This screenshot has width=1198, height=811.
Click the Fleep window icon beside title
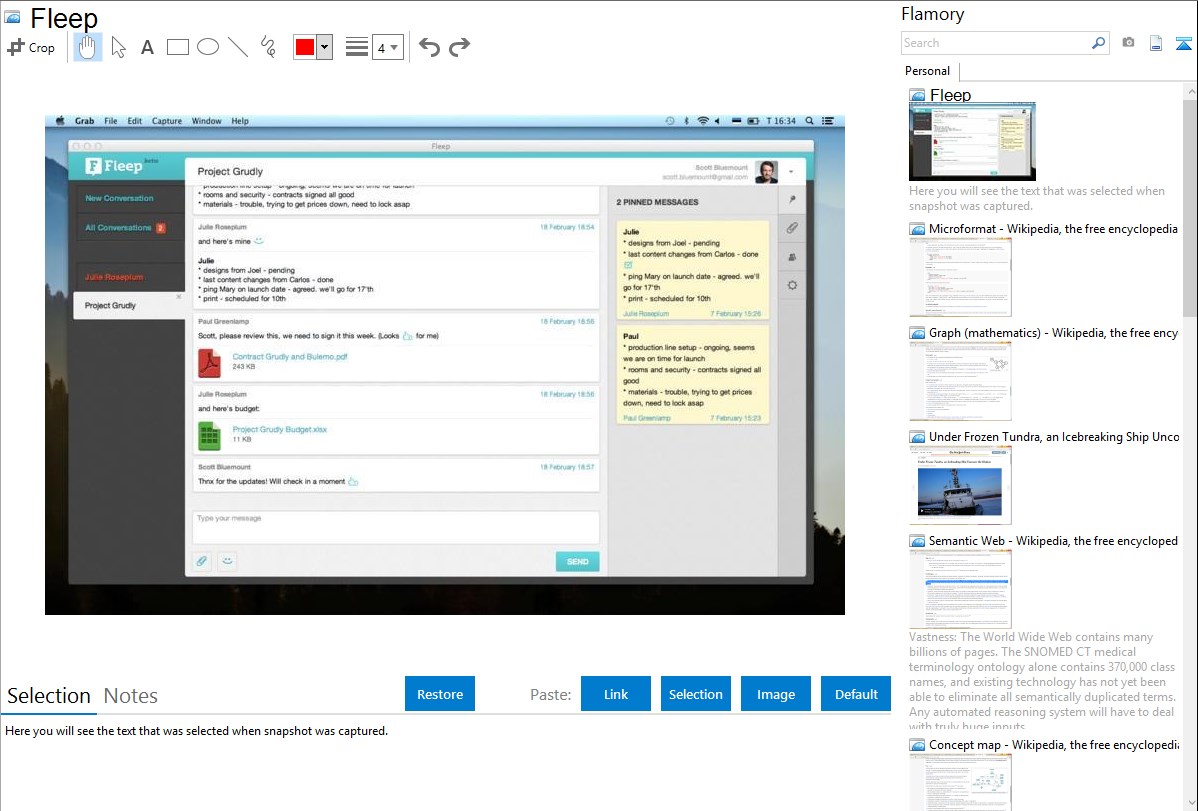[12, 16]
